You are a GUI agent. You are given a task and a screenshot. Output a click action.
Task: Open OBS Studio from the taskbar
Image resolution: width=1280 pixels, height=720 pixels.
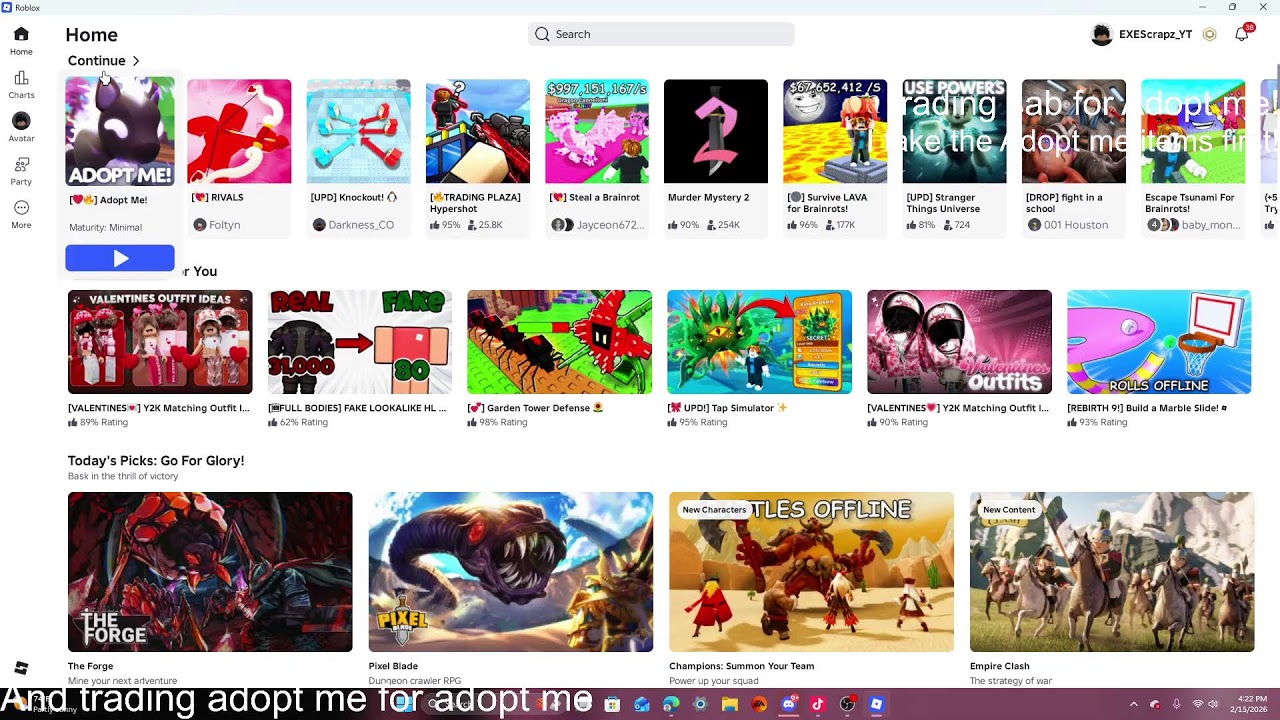tap(847, 705)
